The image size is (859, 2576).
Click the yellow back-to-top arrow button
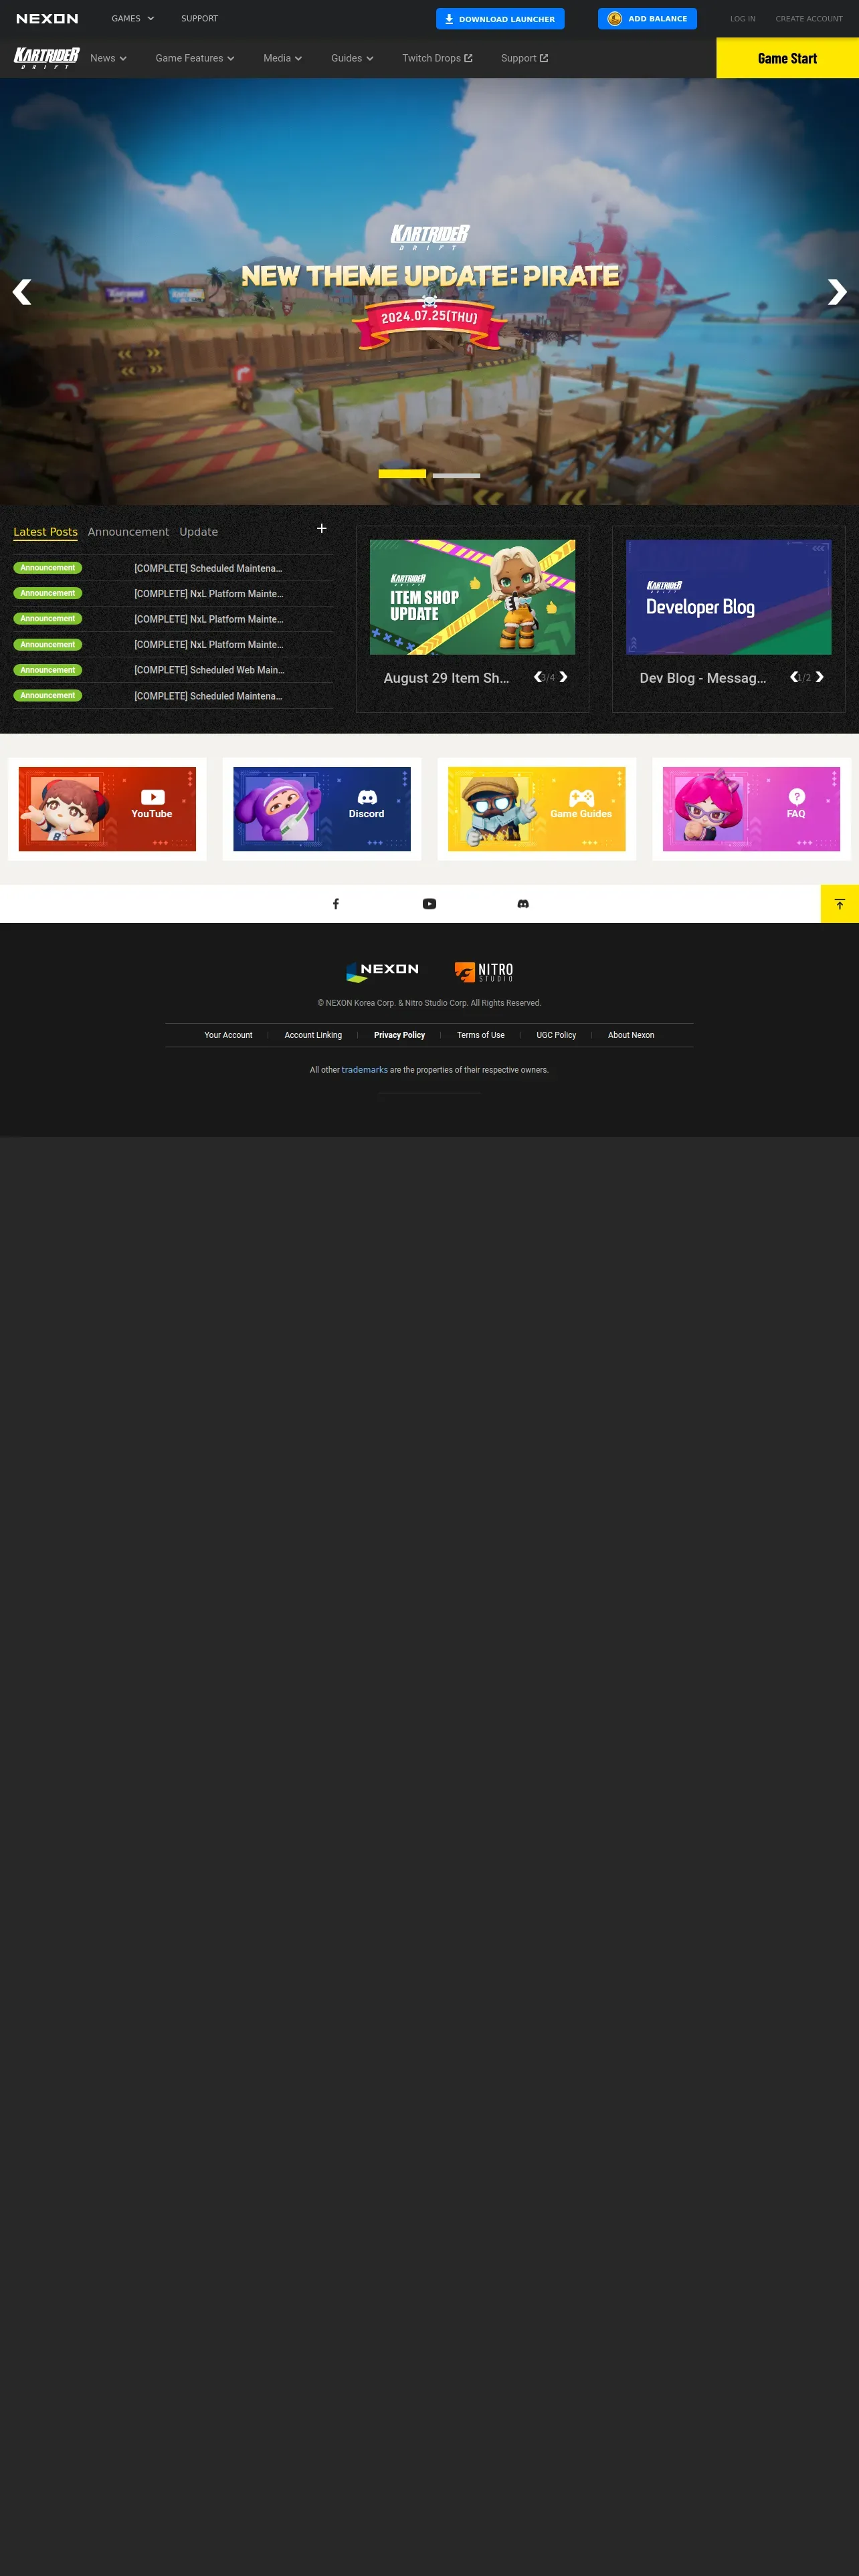pos(840,904)
